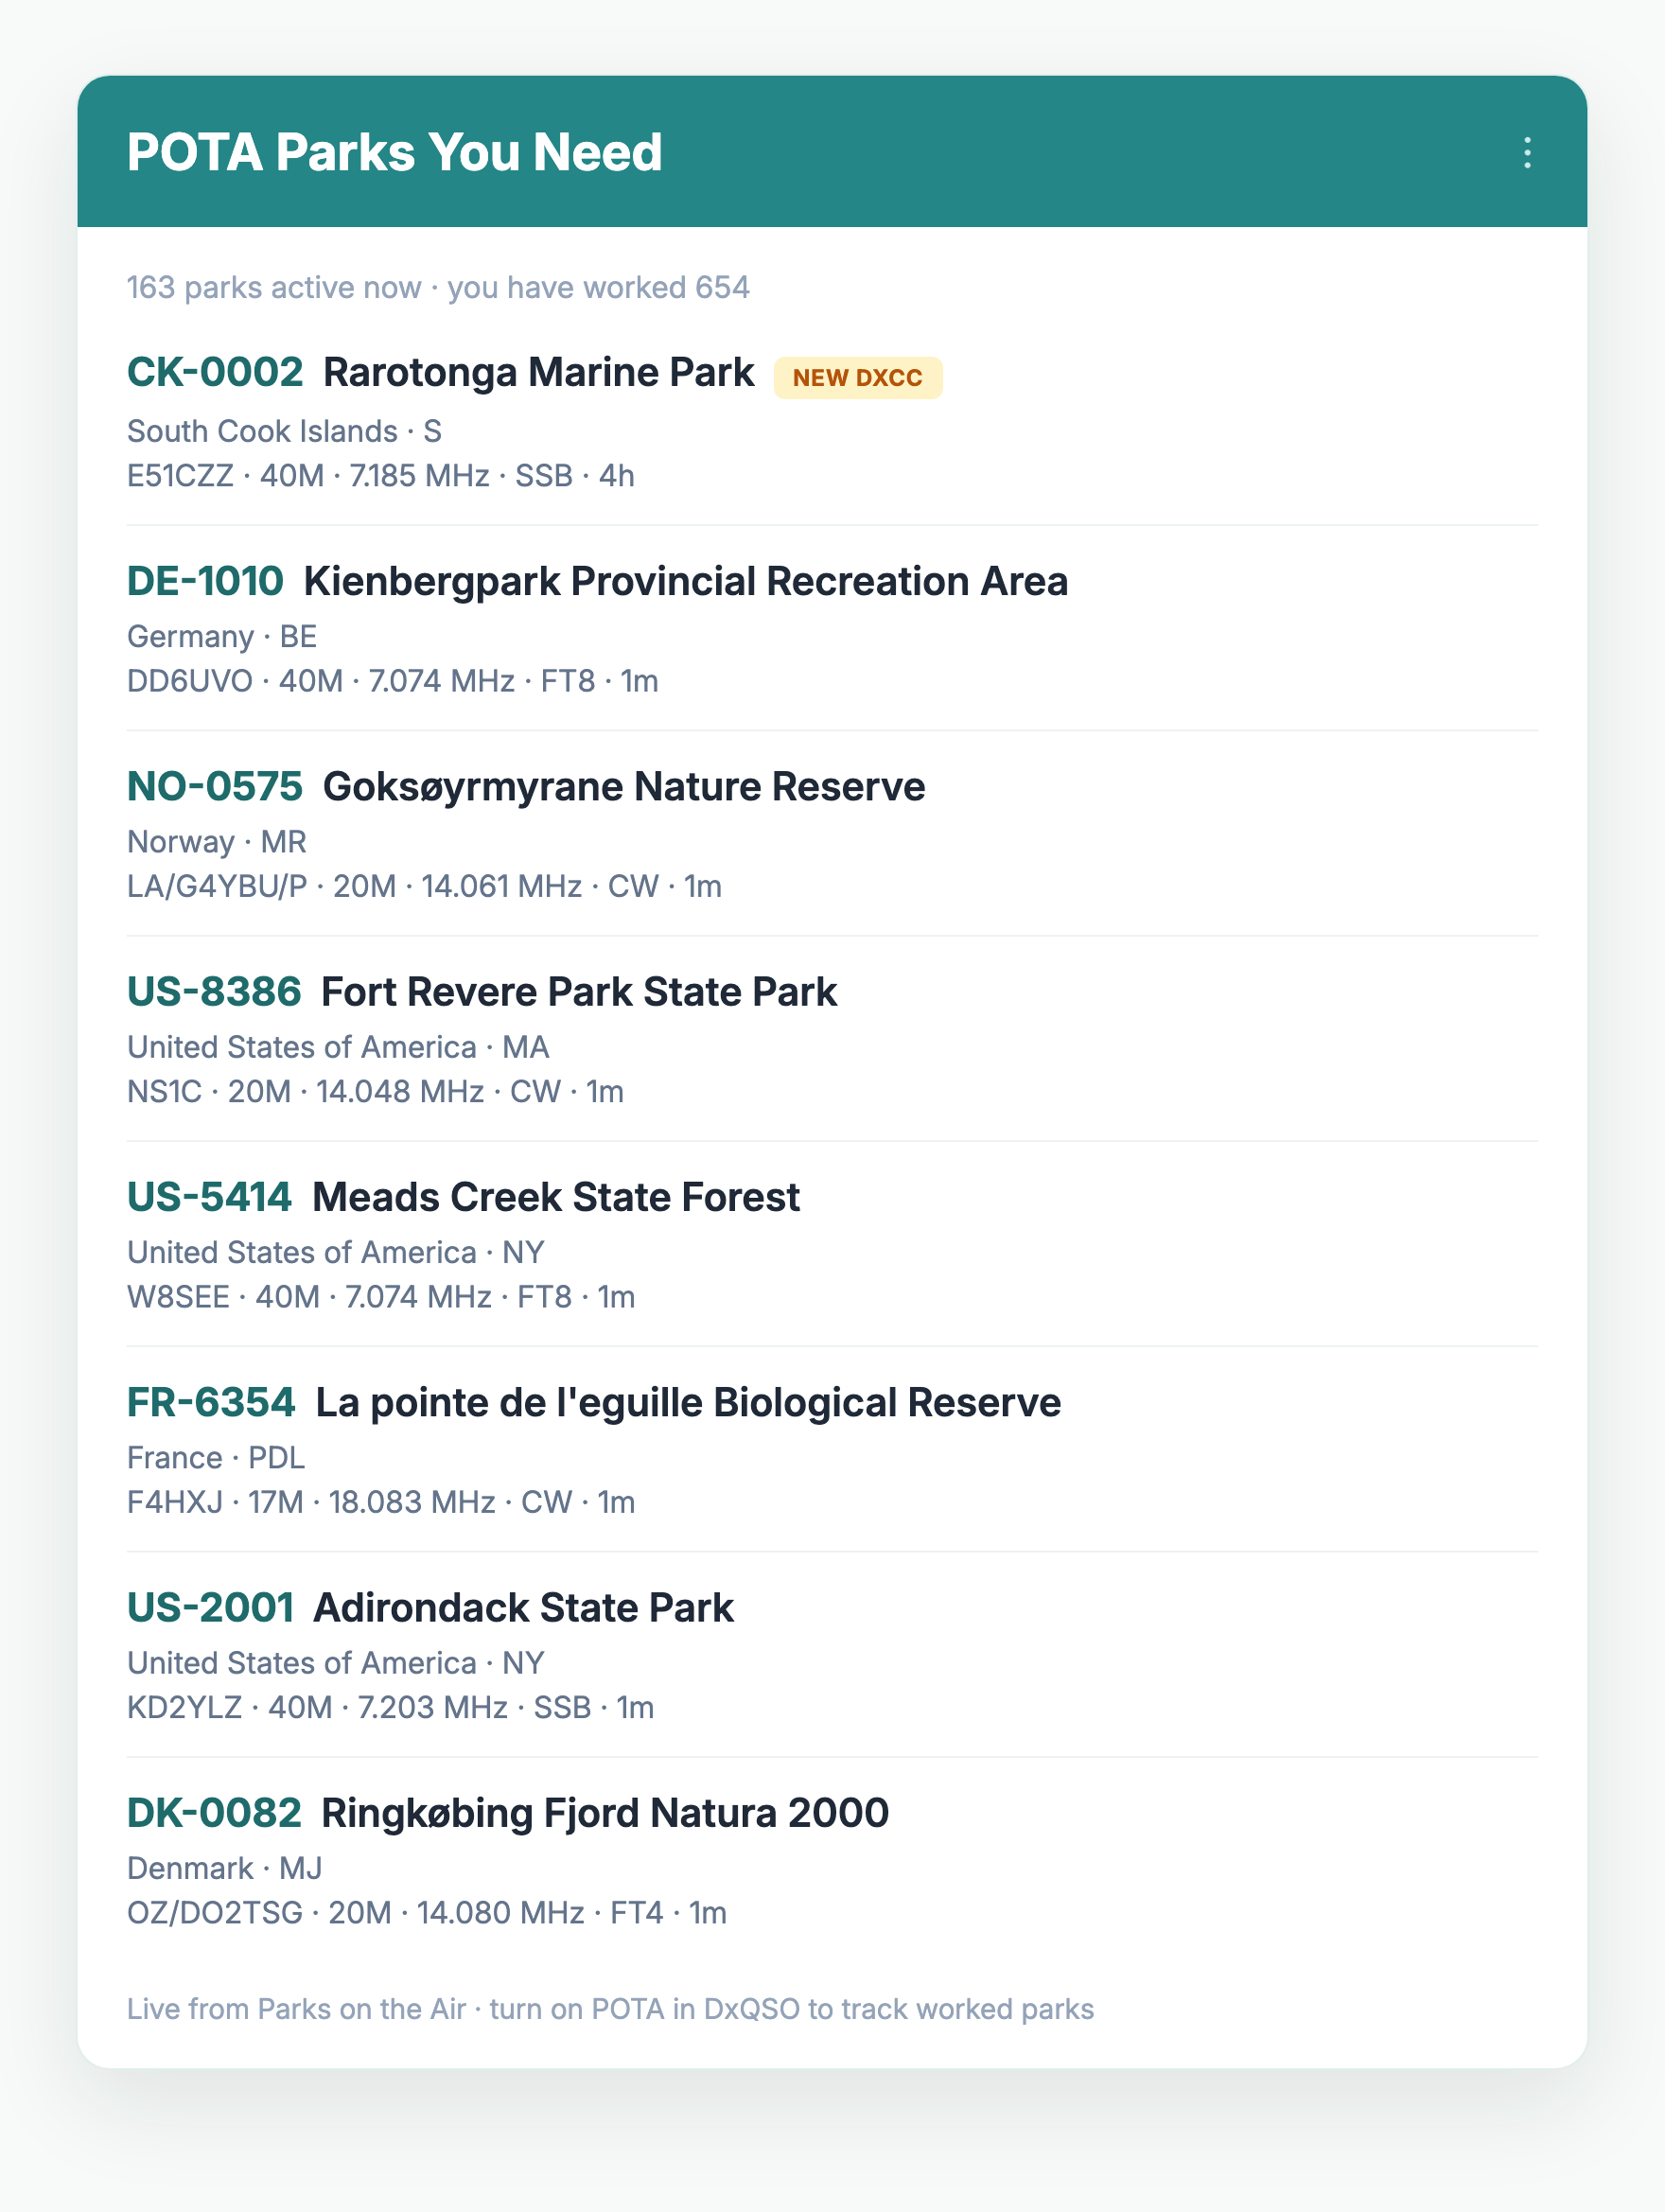Click "Denmark · MJ" location line

pyautogui.click(x=225, y=1868)
